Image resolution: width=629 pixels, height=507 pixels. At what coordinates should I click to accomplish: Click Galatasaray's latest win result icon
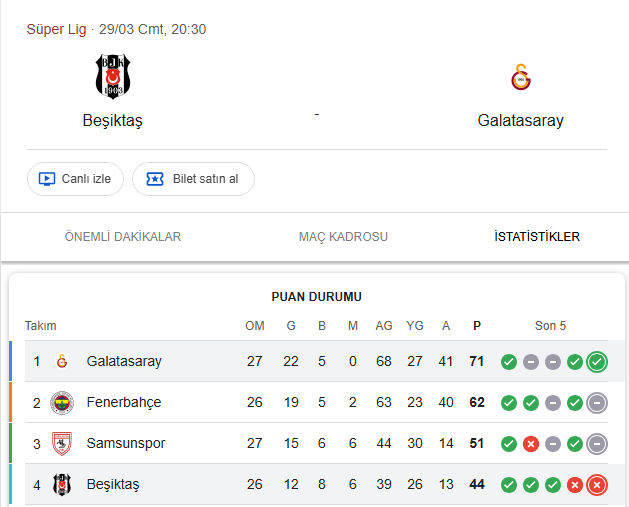pos(597,361)
